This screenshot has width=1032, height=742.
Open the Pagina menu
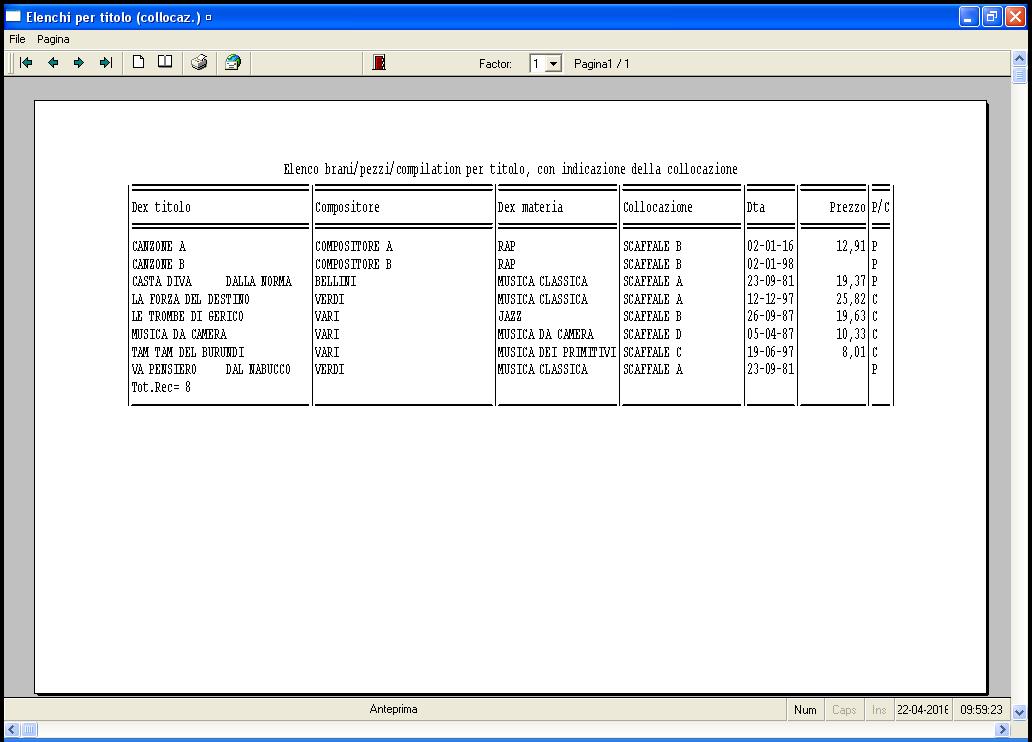coord(53,40)
